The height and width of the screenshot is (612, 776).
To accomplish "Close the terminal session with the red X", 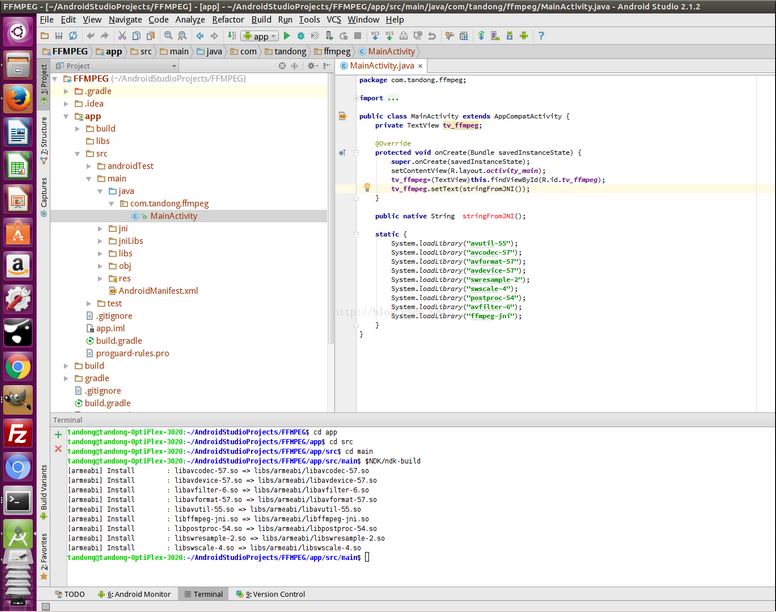I will (x=58, y=449).
